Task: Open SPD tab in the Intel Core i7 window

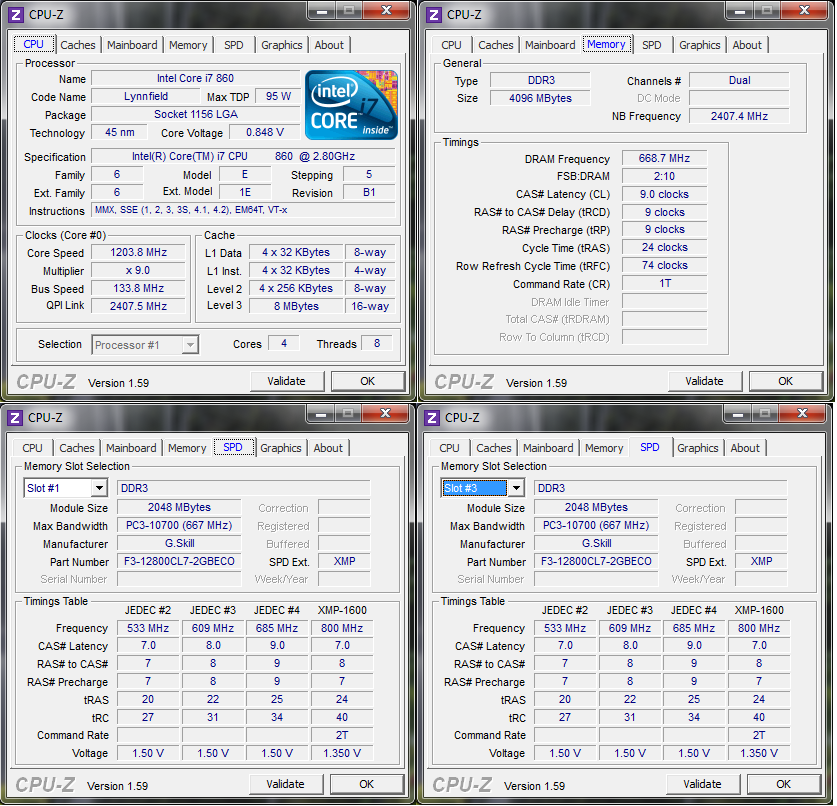Action: tap(234, 45)
